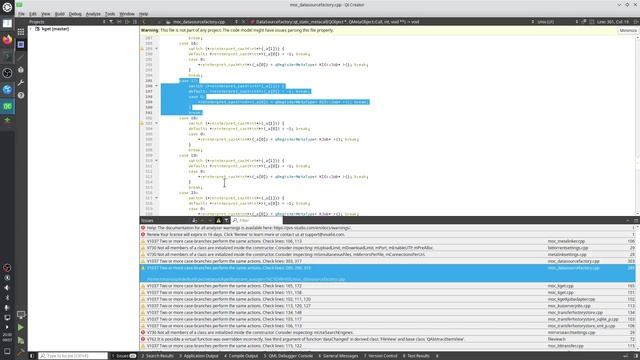Click the volume icon in system tray
The width and height of the screenshot is (640, 360).
point(7,288)
